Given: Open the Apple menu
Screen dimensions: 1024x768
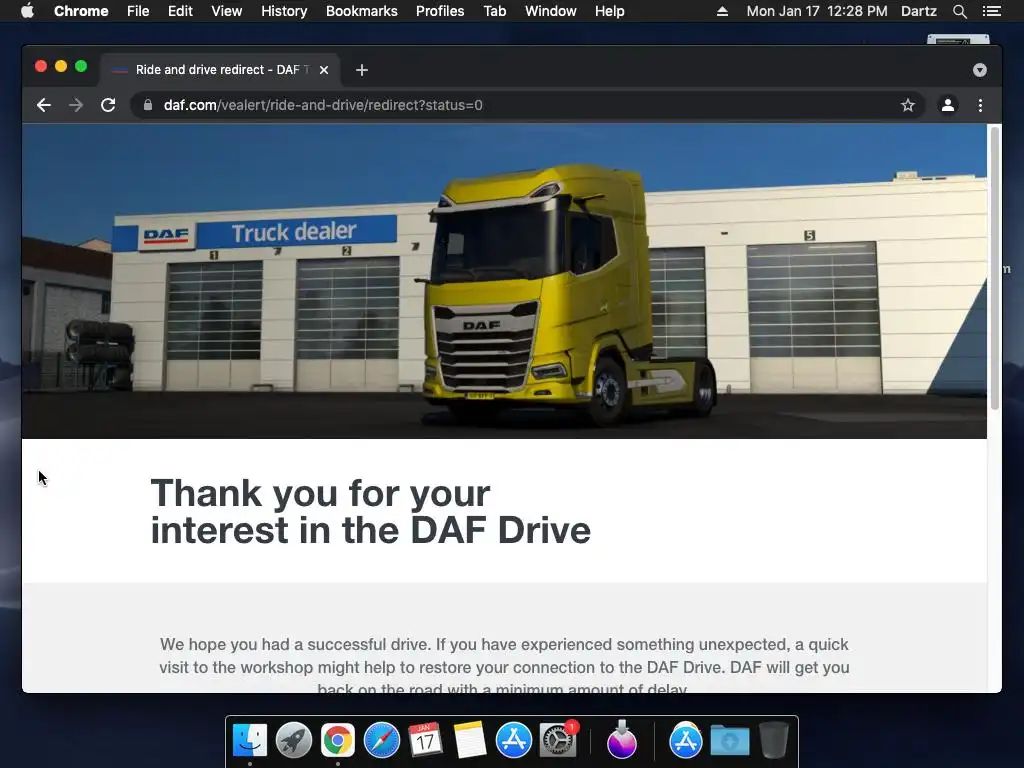Looking at the screenshot, I should [x=27, y=11].
